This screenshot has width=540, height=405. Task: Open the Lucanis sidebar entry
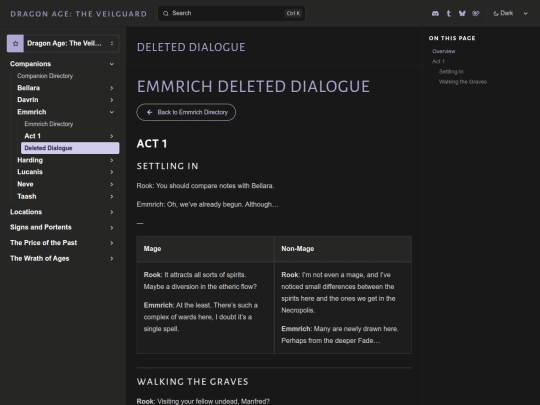pos(30,172)
